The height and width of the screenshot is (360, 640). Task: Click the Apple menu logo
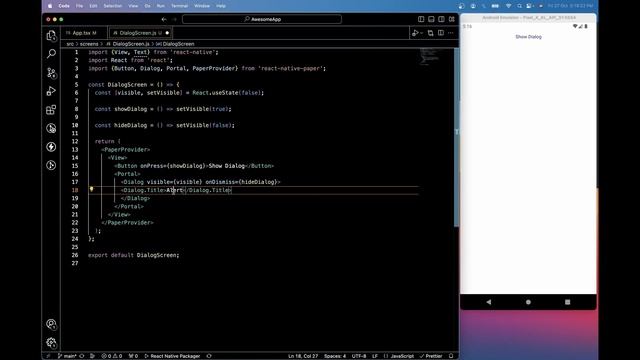tap(50, 6)
